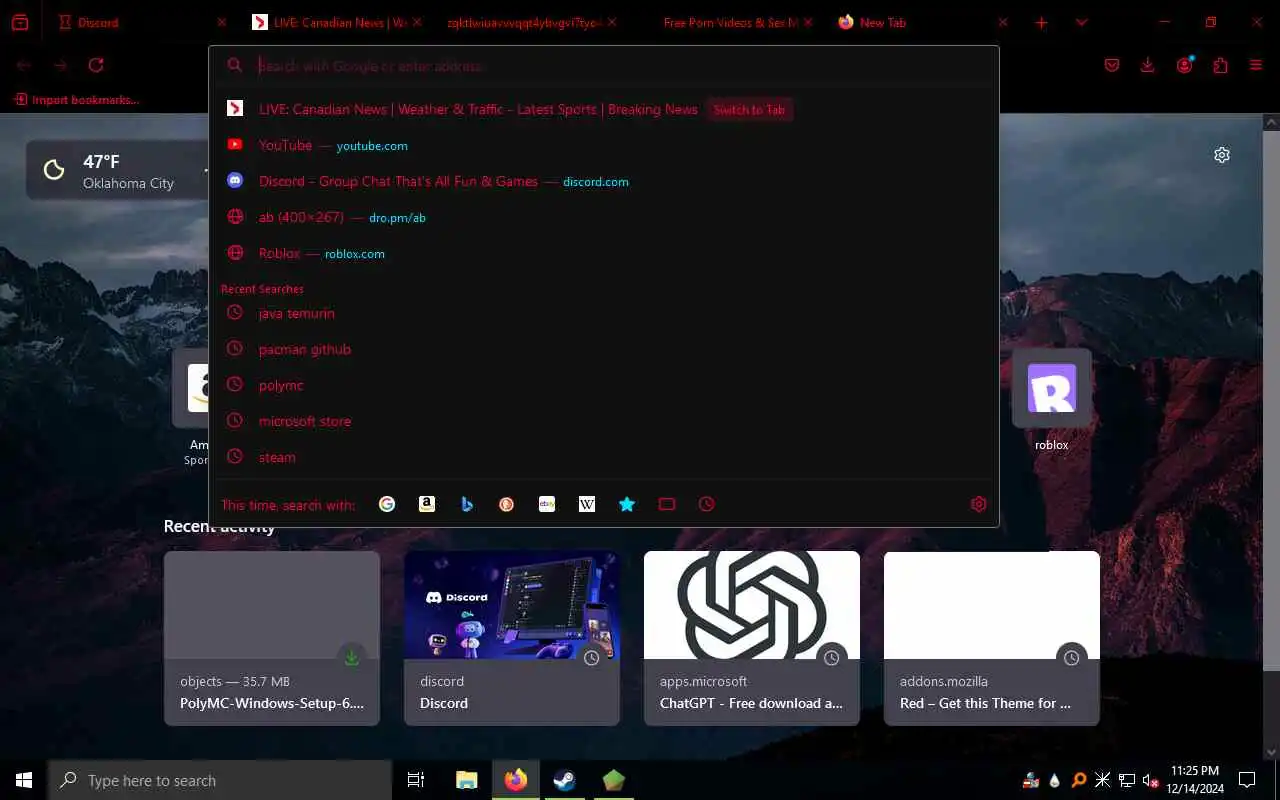Screen dimensions: 1280x800
Task: Open Firefox View button at tab bar start
Action: (x=20, y=22)
